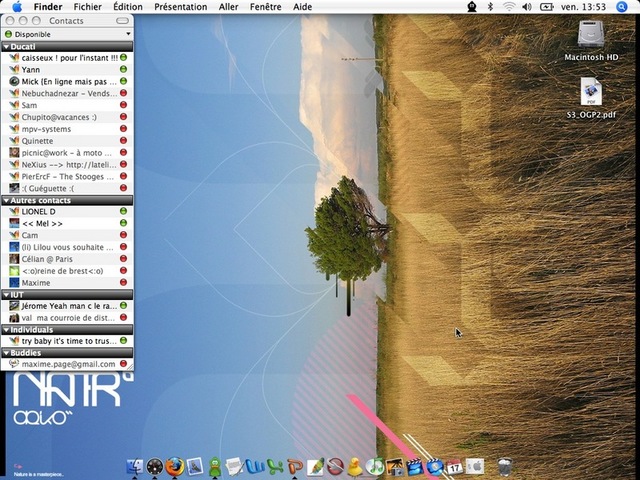
Task: Click the Wi-Fi AirPort status icon
Action: [x=509, y=7]
